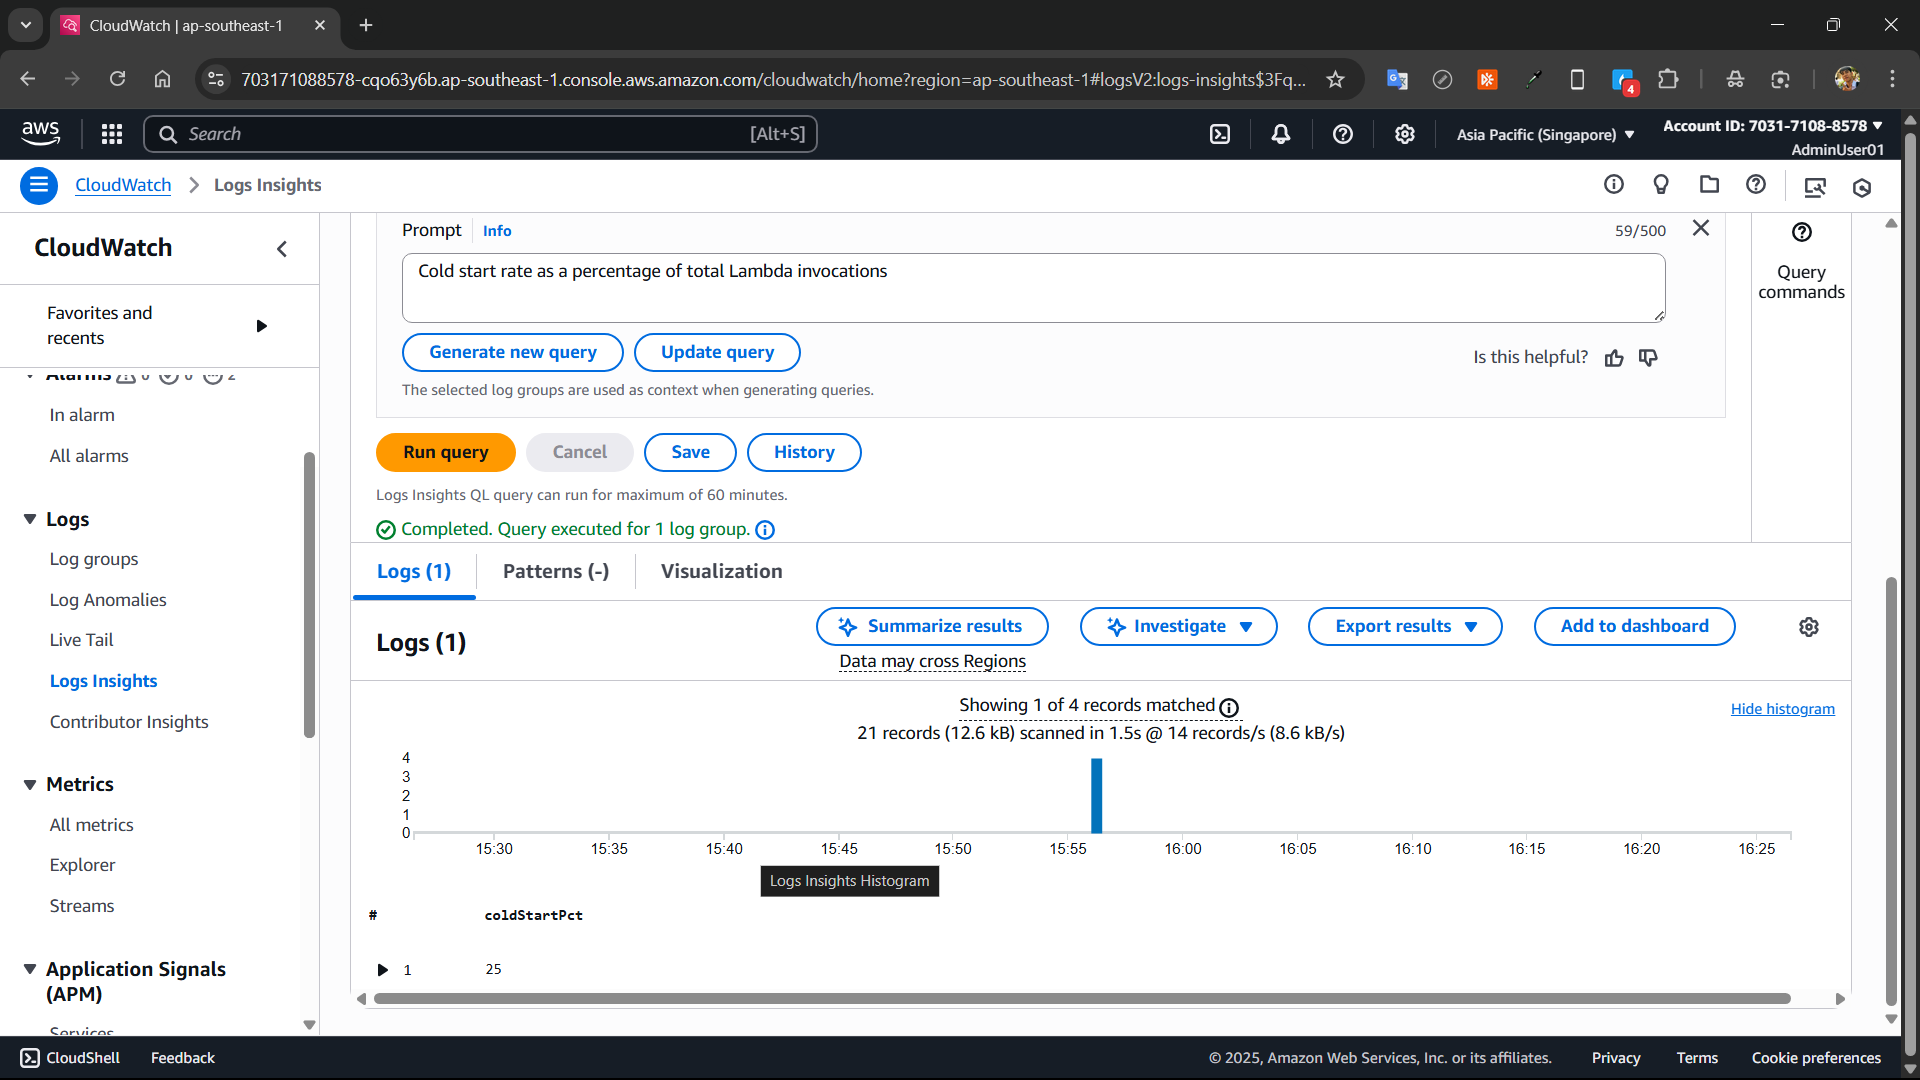Focus the query prompt text box

pyautogui.click(x=1033, y=288)
